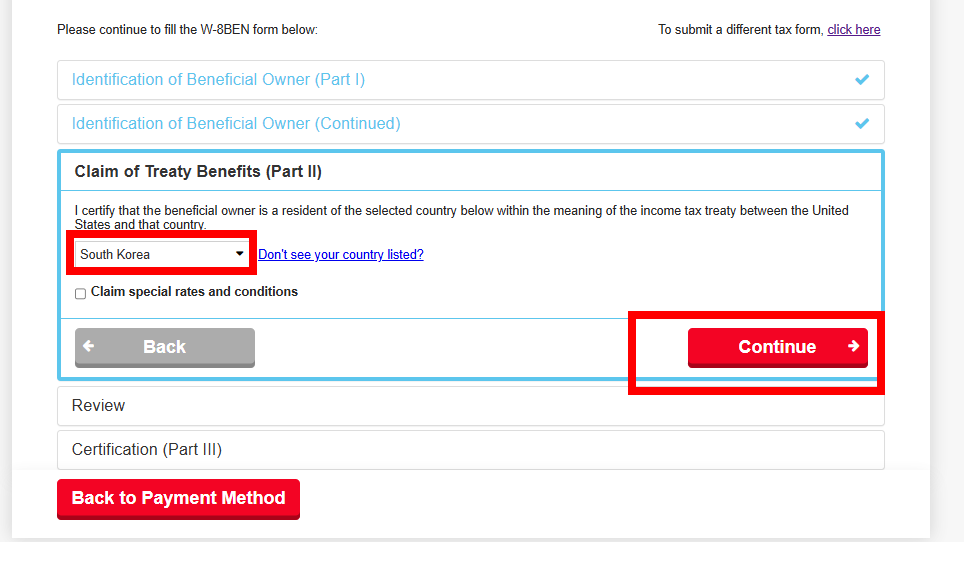Expand Identification of Beneficial Owner (Part I) section
Screen dimensions: 964x578
(471, 80)
